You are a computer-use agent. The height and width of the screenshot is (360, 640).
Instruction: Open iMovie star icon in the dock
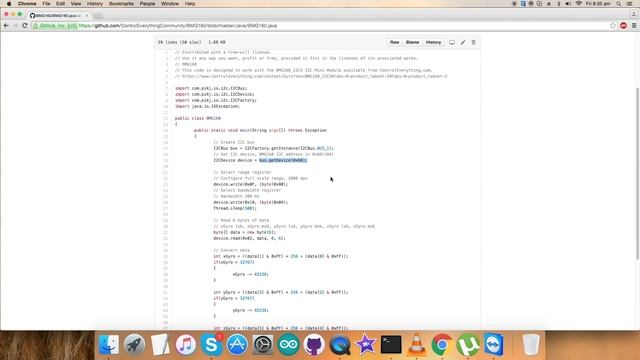coord(365,344)
